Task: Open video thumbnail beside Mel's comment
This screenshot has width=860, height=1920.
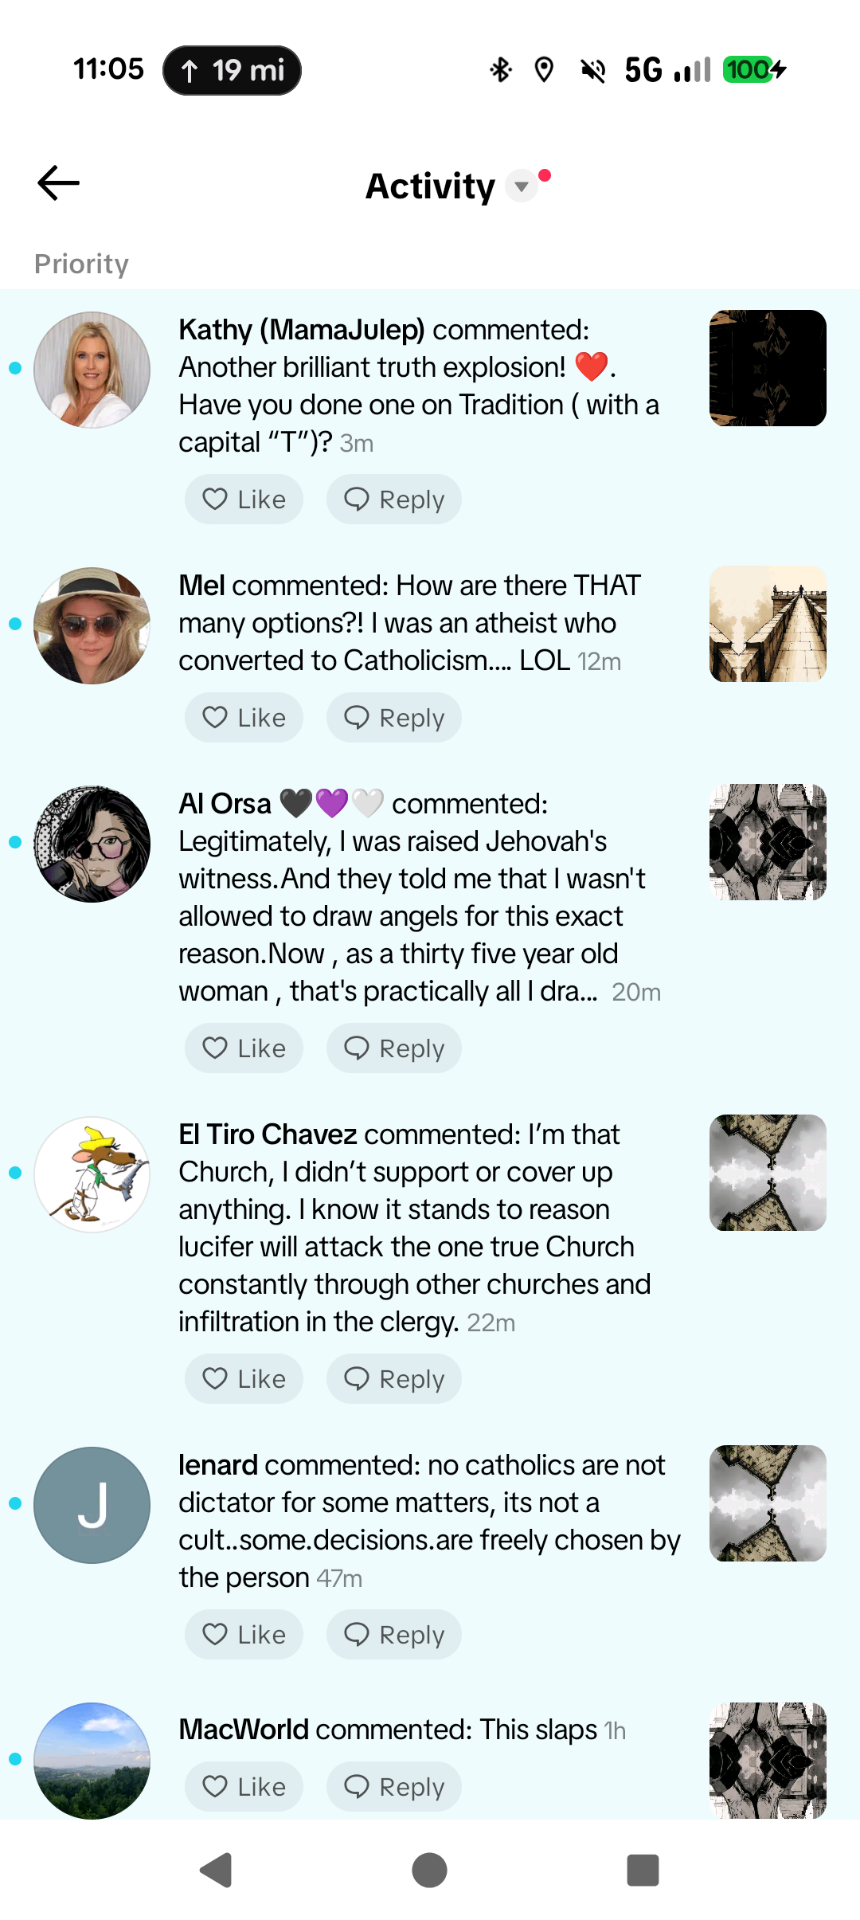Action: (768, 624)
